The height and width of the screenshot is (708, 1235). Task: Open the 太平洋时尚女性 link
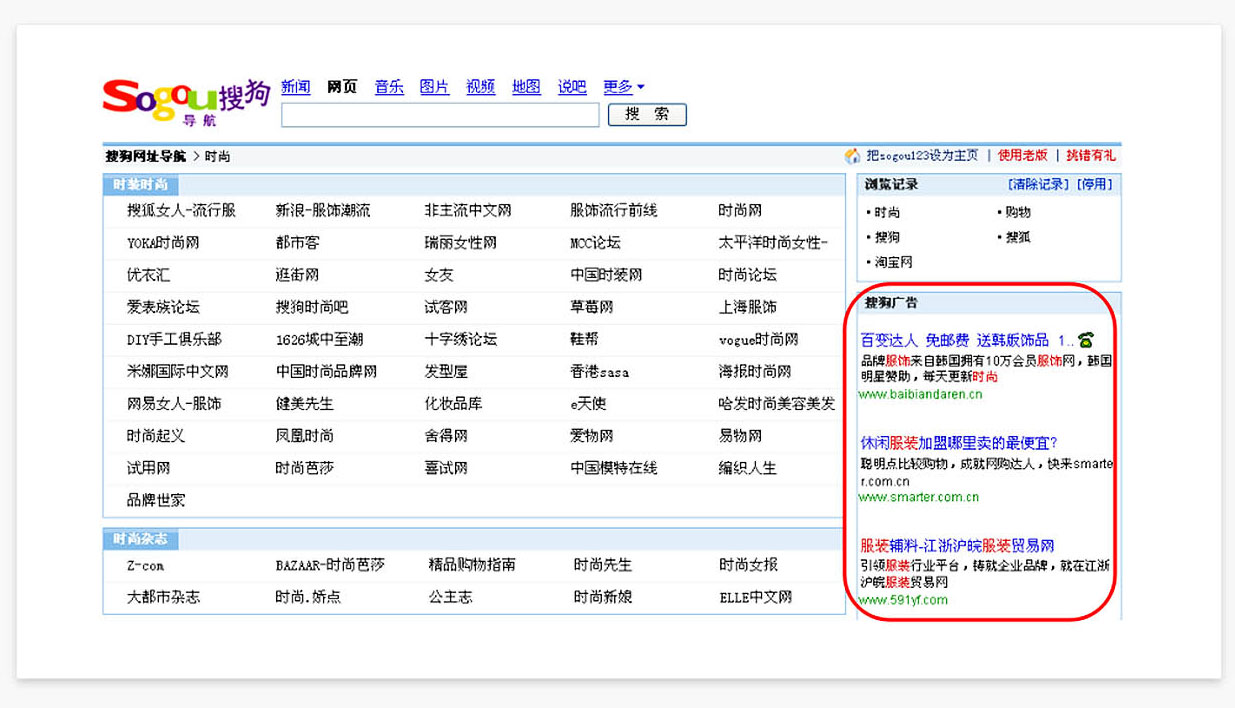coord(773,243)
